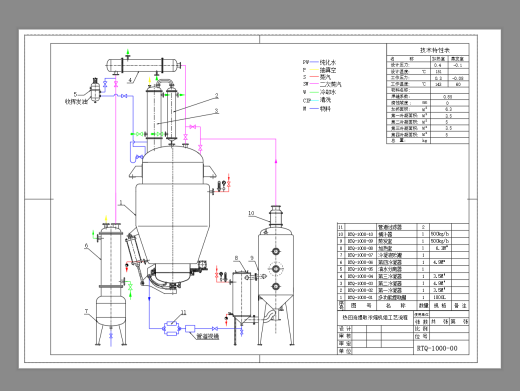Select the magenta SW 二次蒸汽 legend entry
This screenshot has width=520, height=391.
322,84
